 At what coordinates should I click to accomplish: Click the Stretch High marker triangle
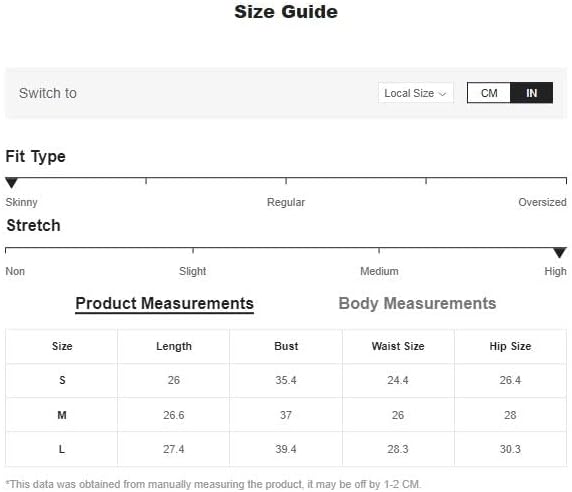pos(560,252)
